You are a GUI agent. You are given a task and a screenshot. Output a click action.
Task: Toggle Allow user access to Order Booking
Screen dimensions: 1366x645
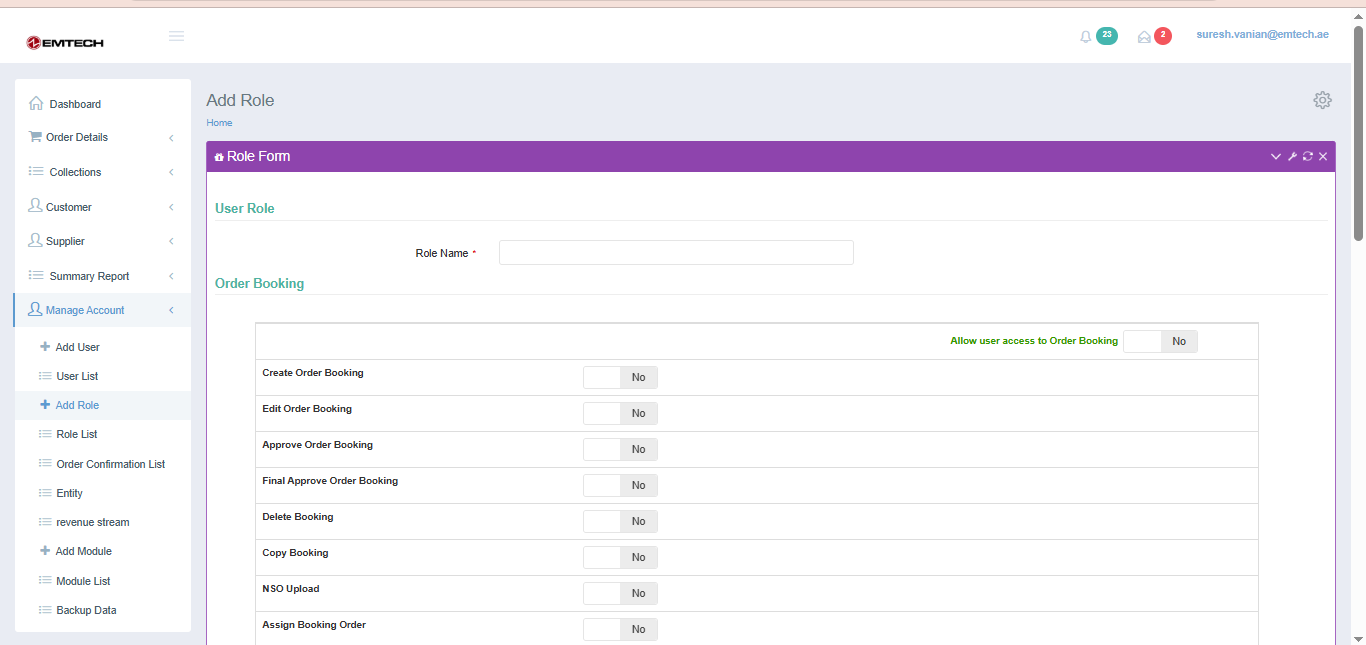click(x=1159, y=342)
